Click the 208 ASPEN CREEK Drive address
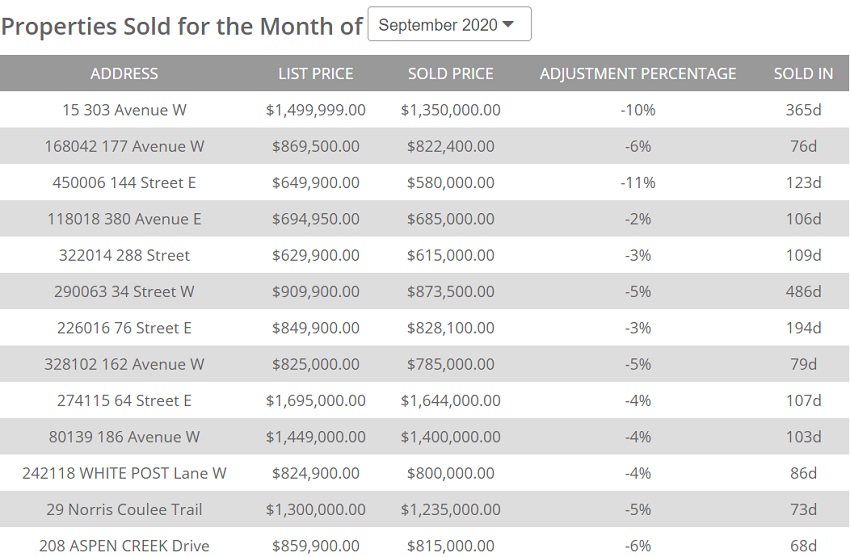This screenshot has height=557, width=850. (x=124, y=546)
